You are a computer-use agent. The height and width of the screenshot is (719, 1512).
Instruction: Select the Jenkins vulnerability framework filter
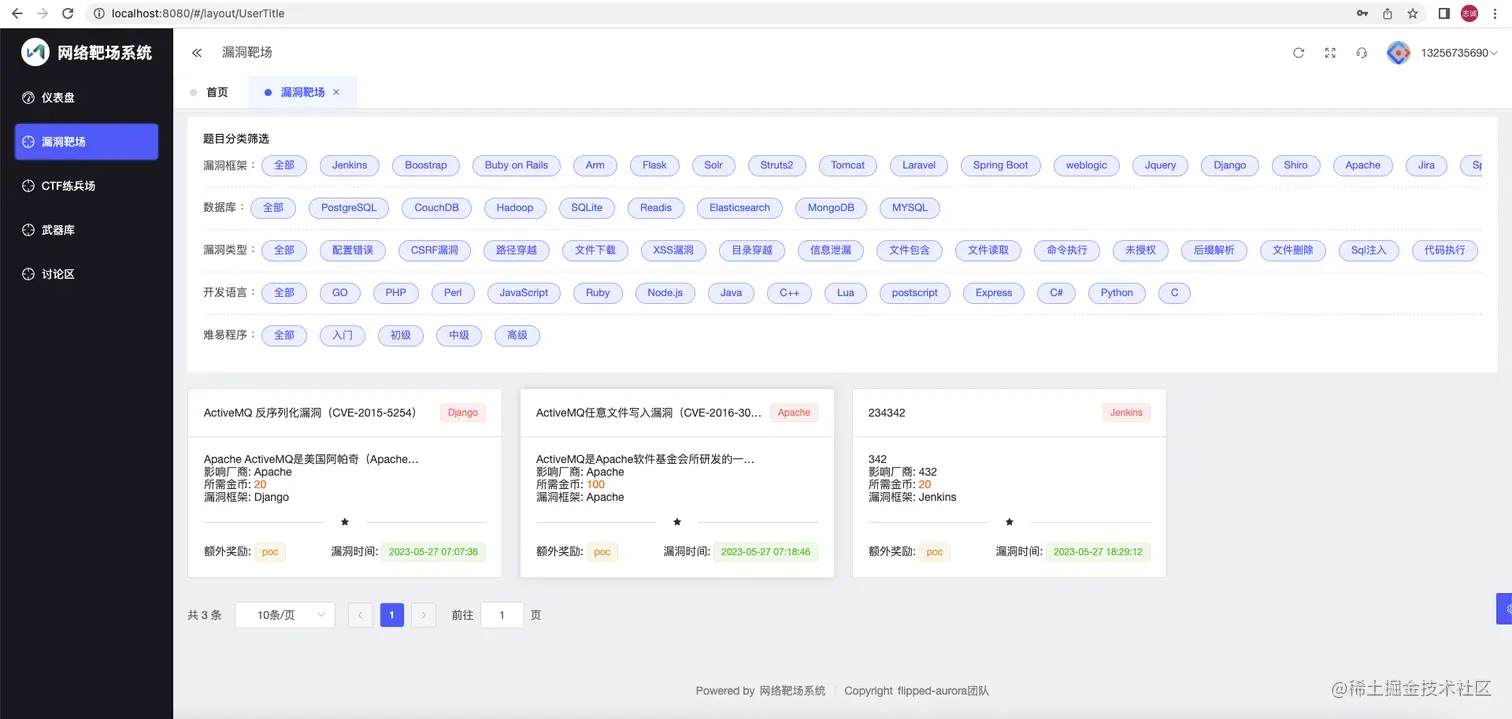349,165
